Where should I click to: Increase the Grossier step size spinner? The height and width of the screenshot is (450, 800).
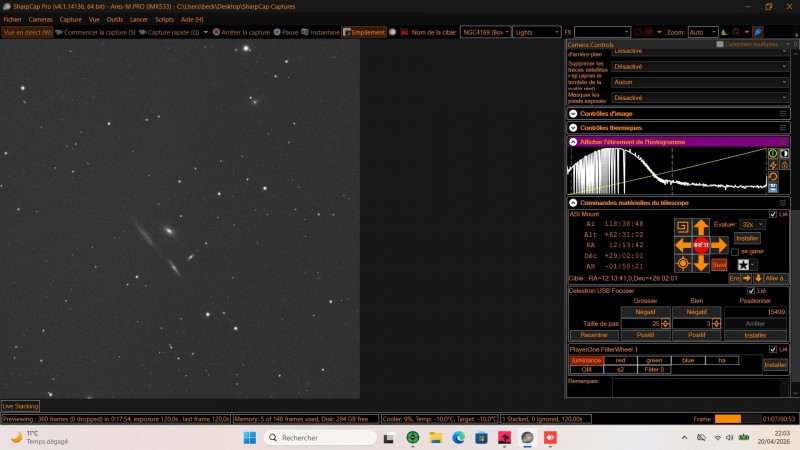click(x=665, y=321)
